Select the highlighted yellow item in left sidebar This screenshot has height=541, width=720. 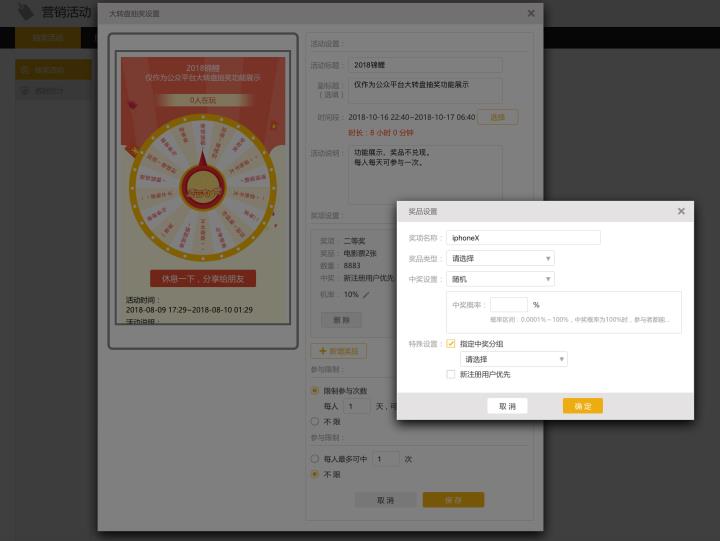pos(54,70)
